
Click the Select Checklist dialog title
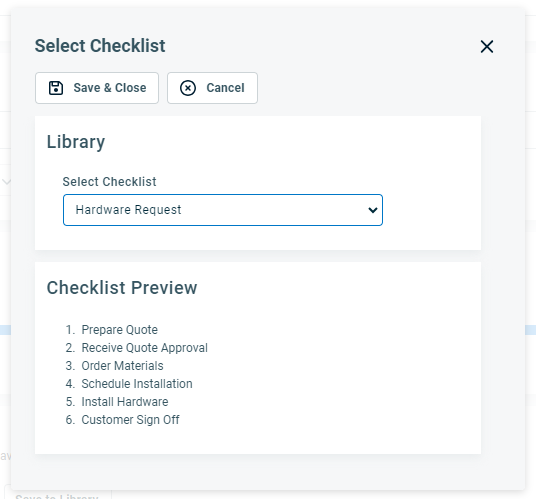tap(100, 46)
